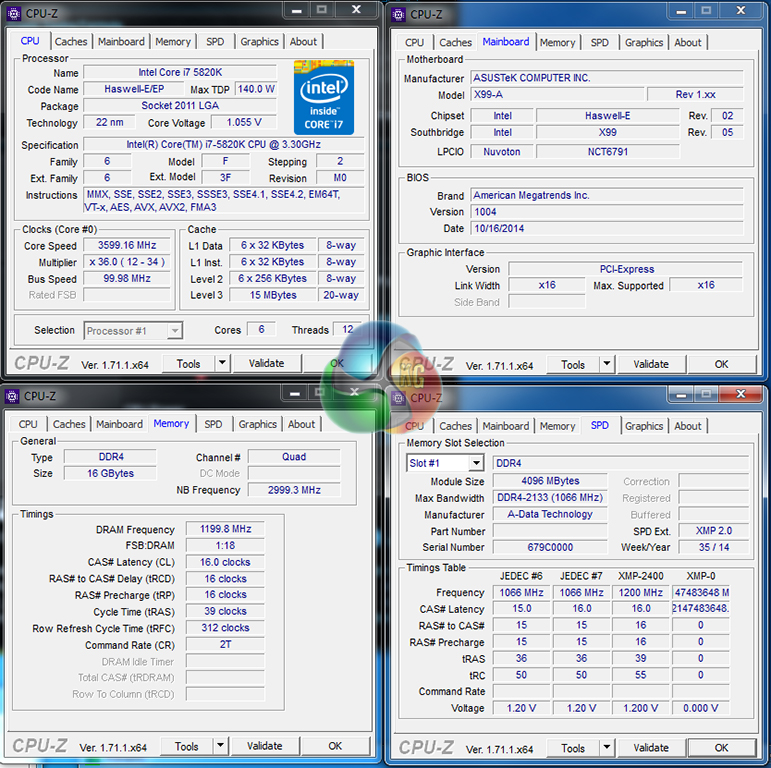The width and height of the screenshot is (771, 768).
Task: Click OK in the SPD window
Action: click(721, 748)
